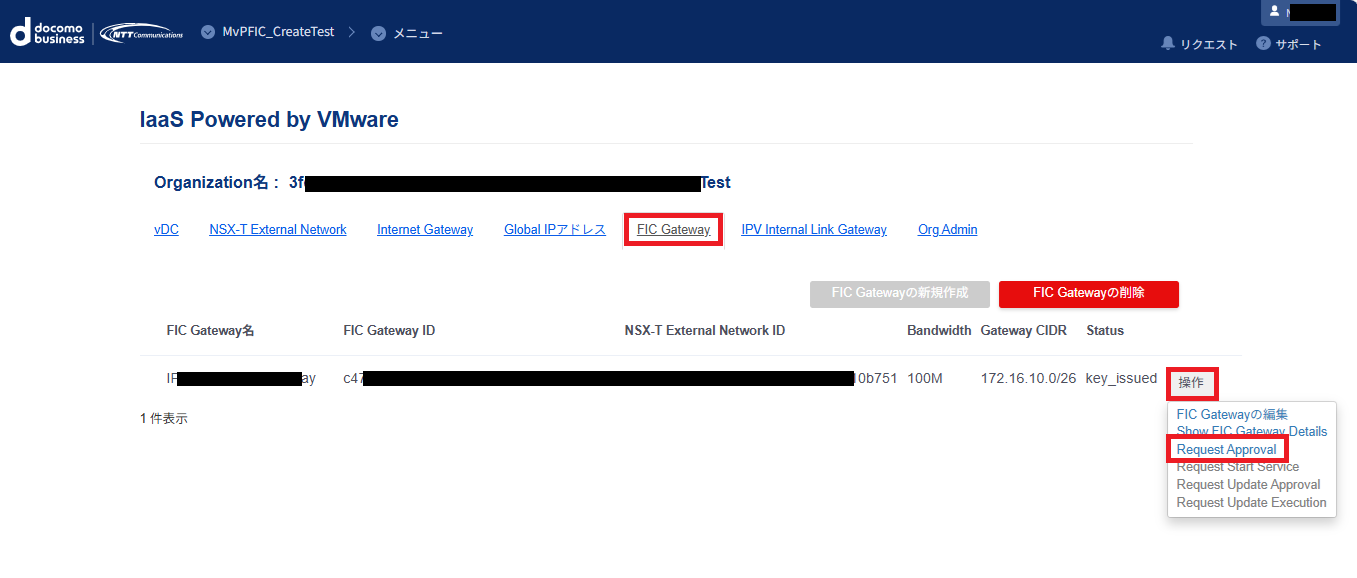The width and height of the screenshot is (1357, 578).
Task: Open the user account icon menu
Action: point(1274,11)
